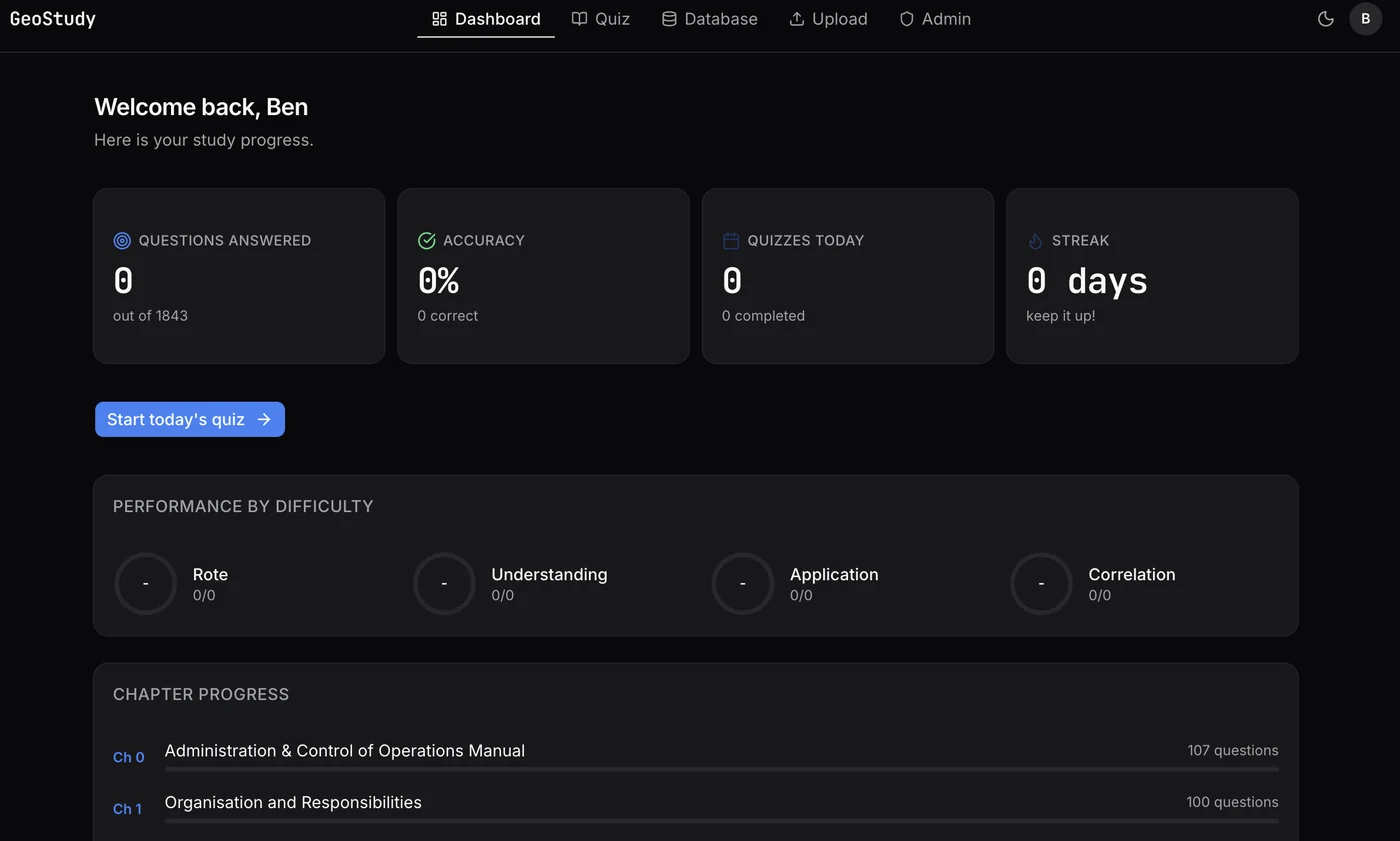The height and width of the screenshot is (841, 1400).
Task: Click the flame icon beside Streak
Action: pos(1035,241)
